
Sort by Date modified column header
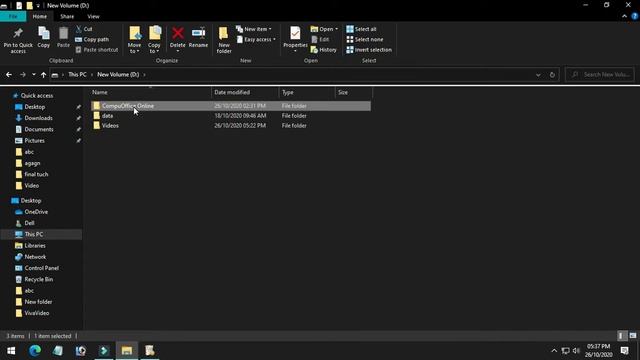[245, 92]
